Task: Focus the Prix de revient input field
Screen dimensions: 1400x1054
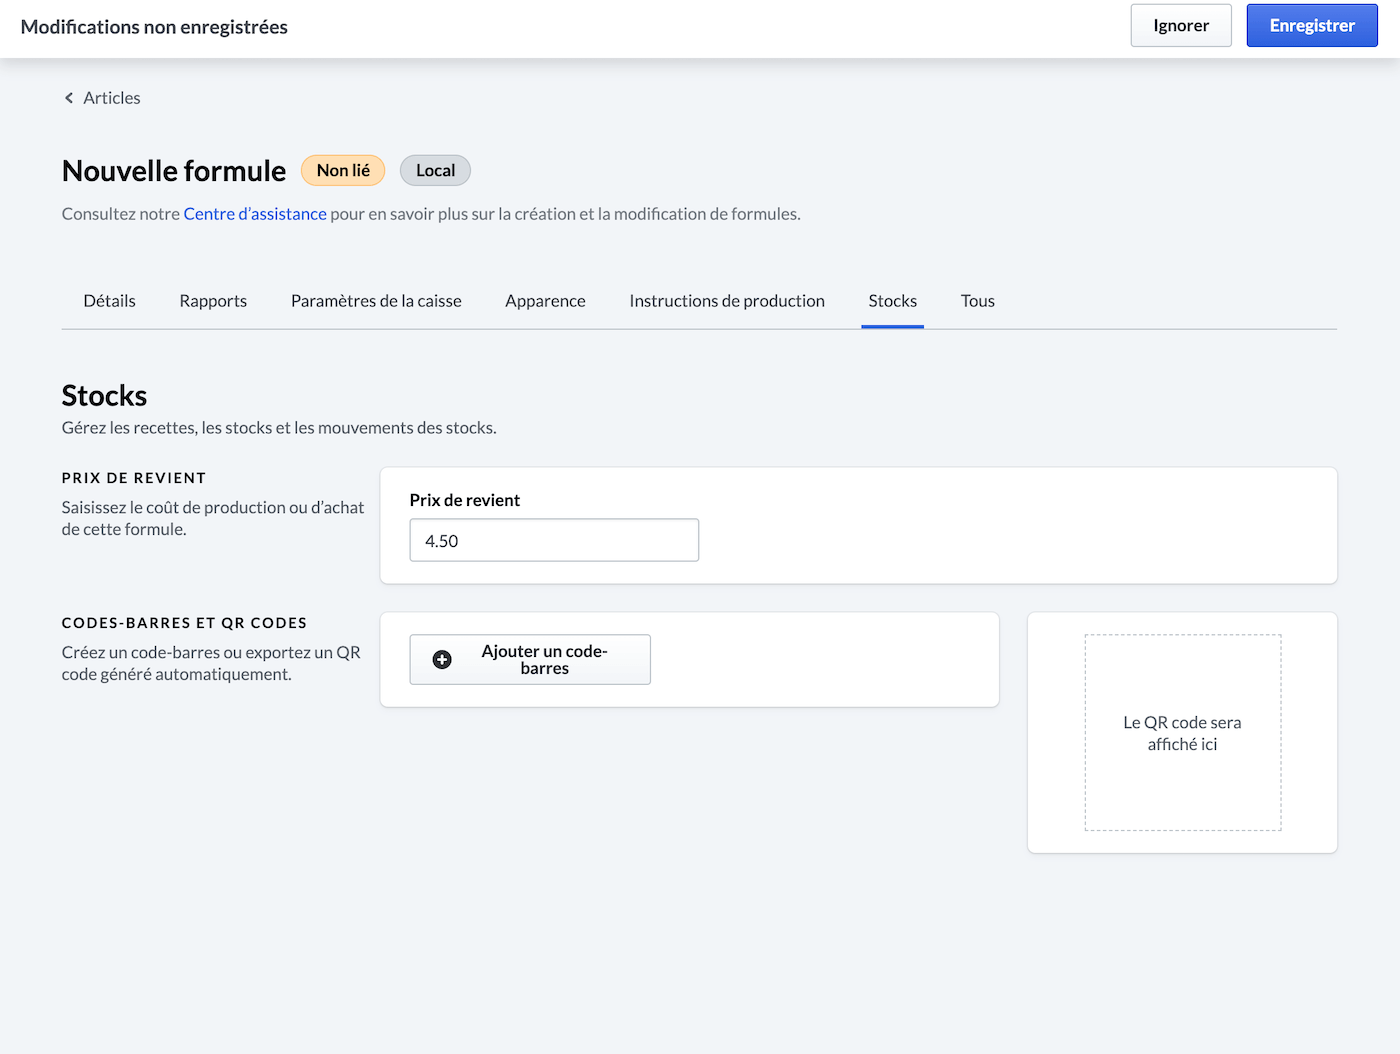Action: click(x=554, y=541)
